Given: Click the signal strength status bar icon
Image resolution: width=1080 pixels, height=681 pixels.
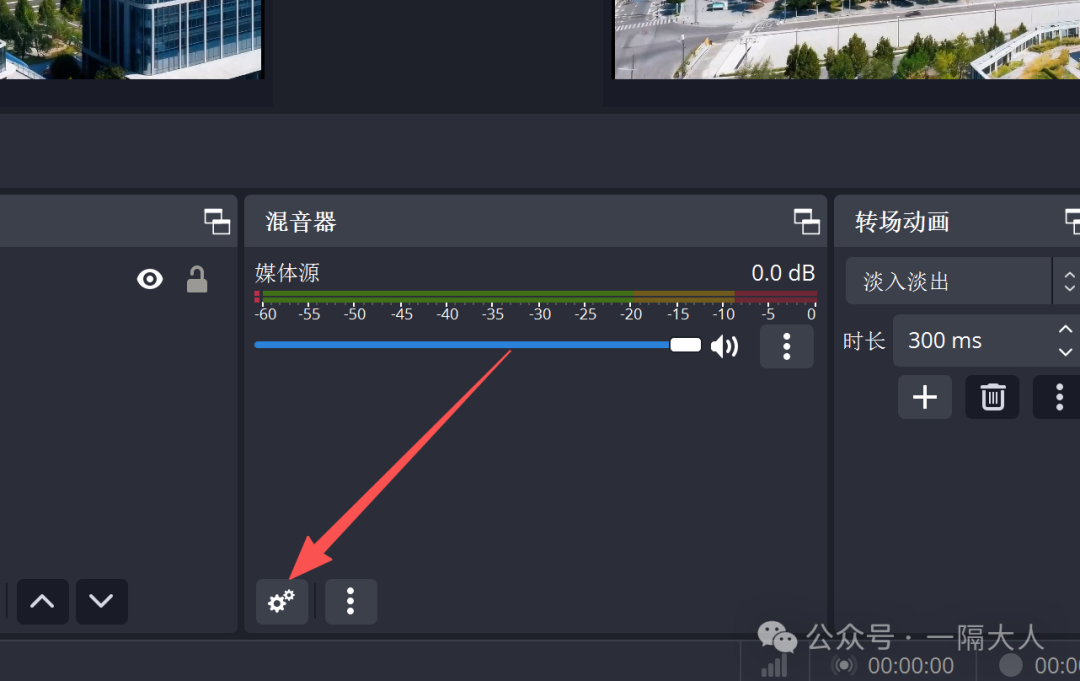Looking at the screenshot, I should pos(773,665).
